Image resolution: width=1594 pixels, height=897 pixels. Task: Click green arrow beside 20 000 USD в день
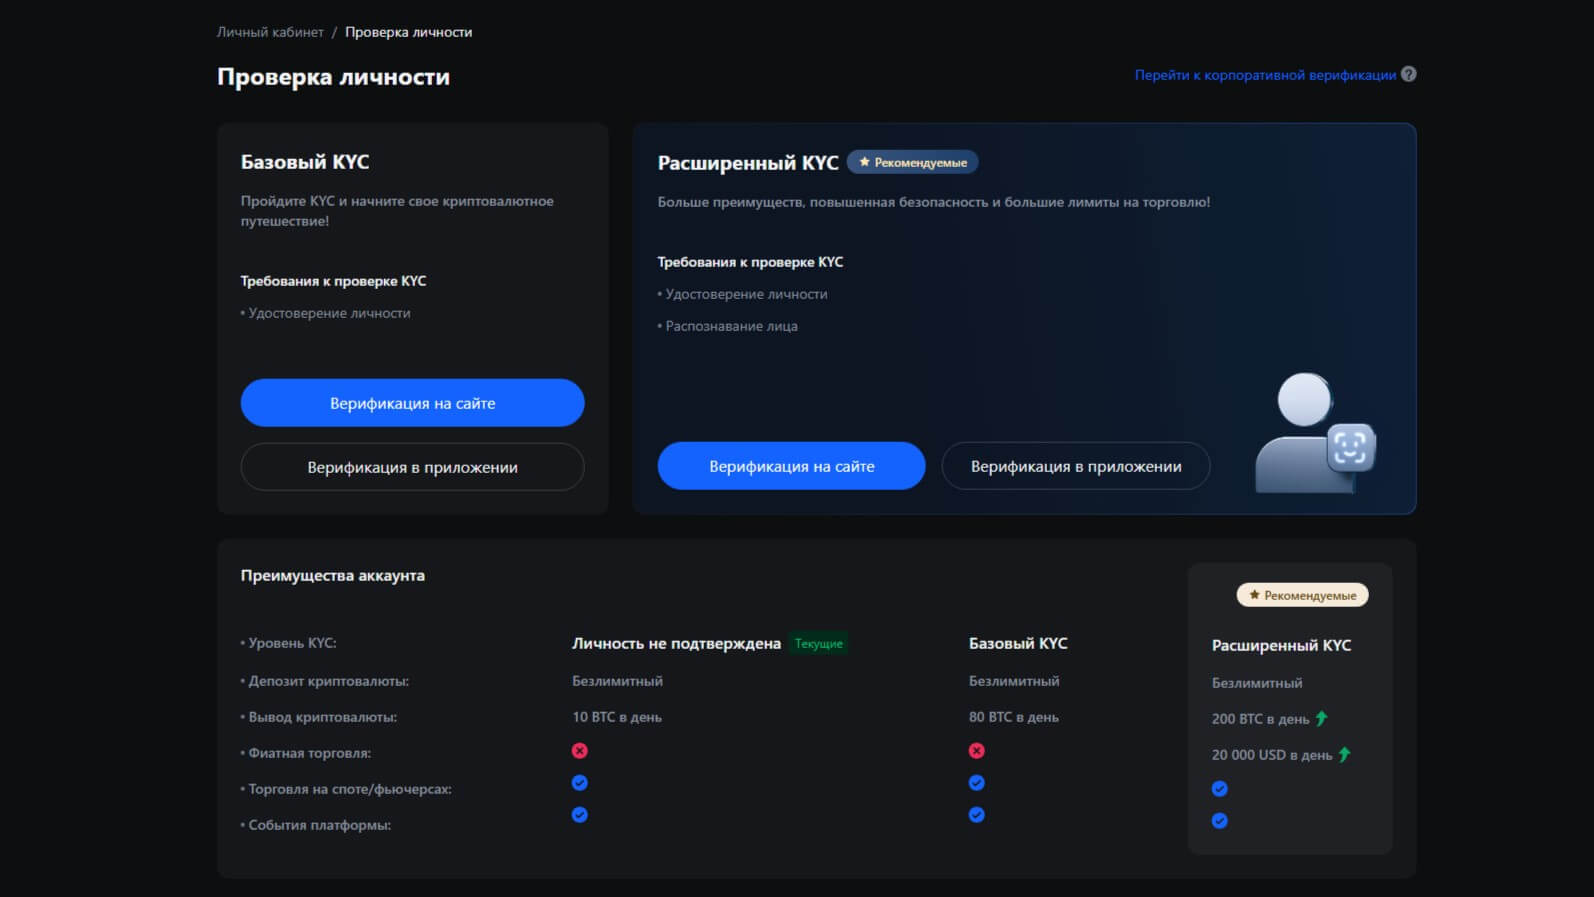point(1344,755)
